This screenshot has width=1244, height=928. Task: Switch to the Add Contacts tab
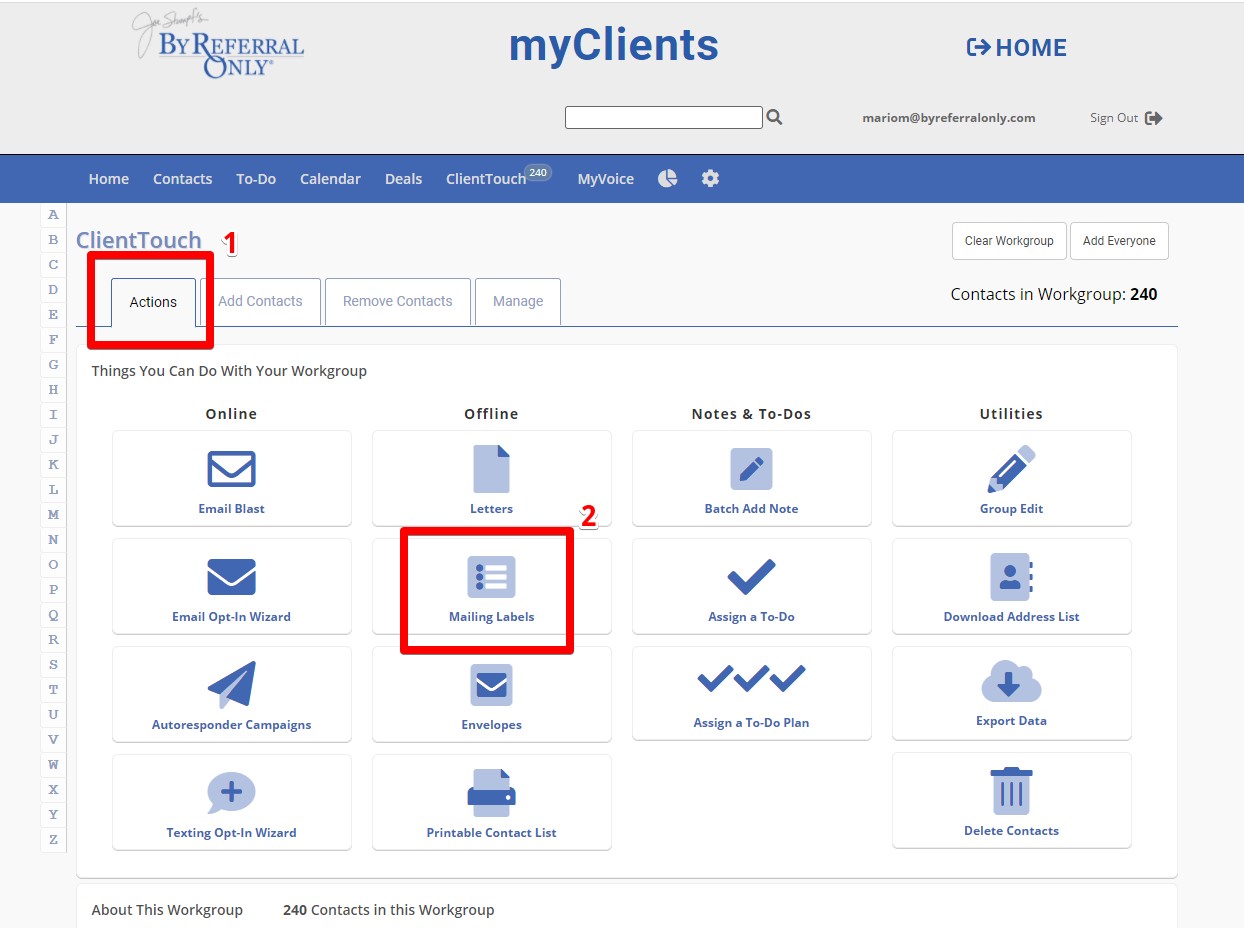pos(260,301)
